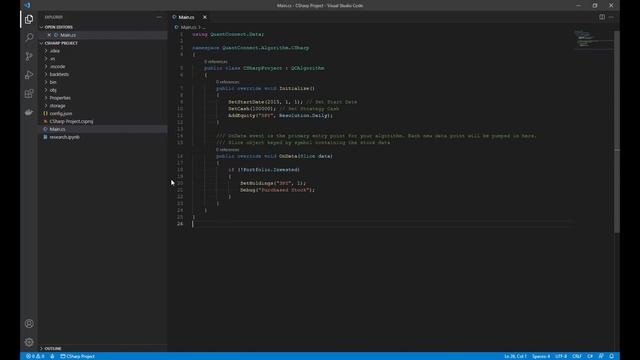Collapse the Open Editors section
This screenshot has width=640, height=360.
click(58, 27)
